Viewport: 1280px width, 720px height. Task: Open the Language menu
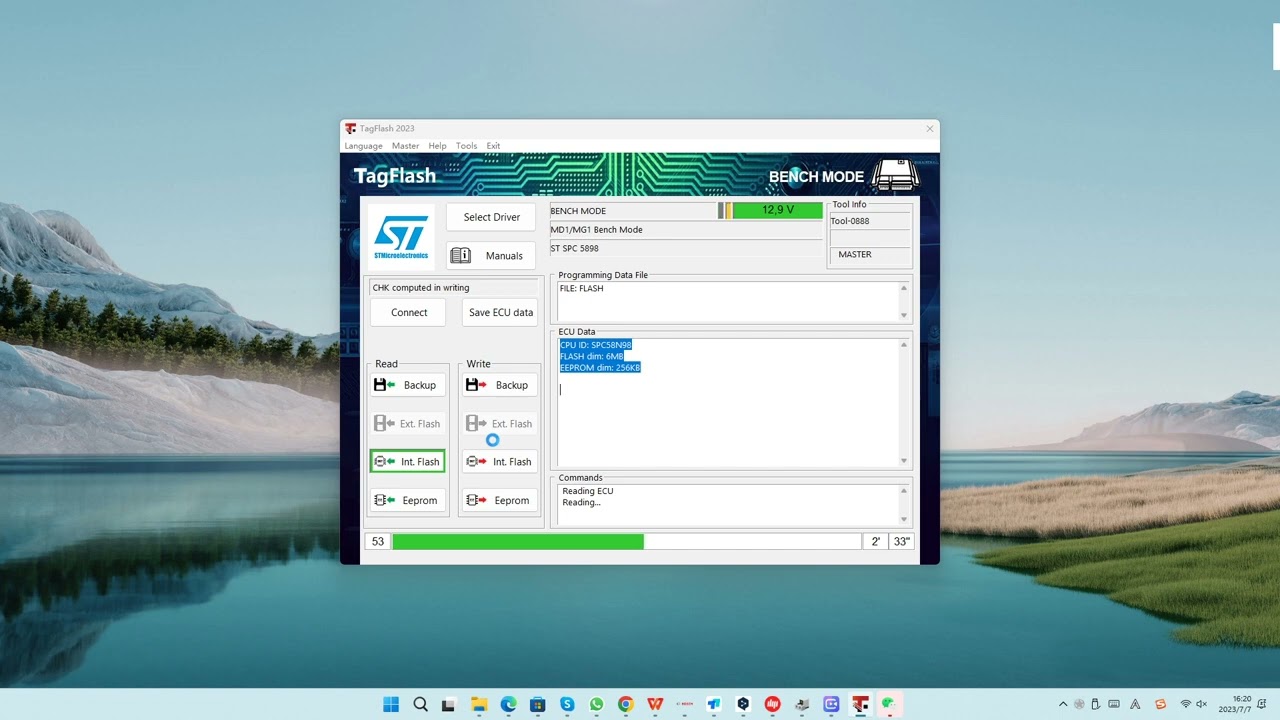pyautogui.click(x=363, y=146)
